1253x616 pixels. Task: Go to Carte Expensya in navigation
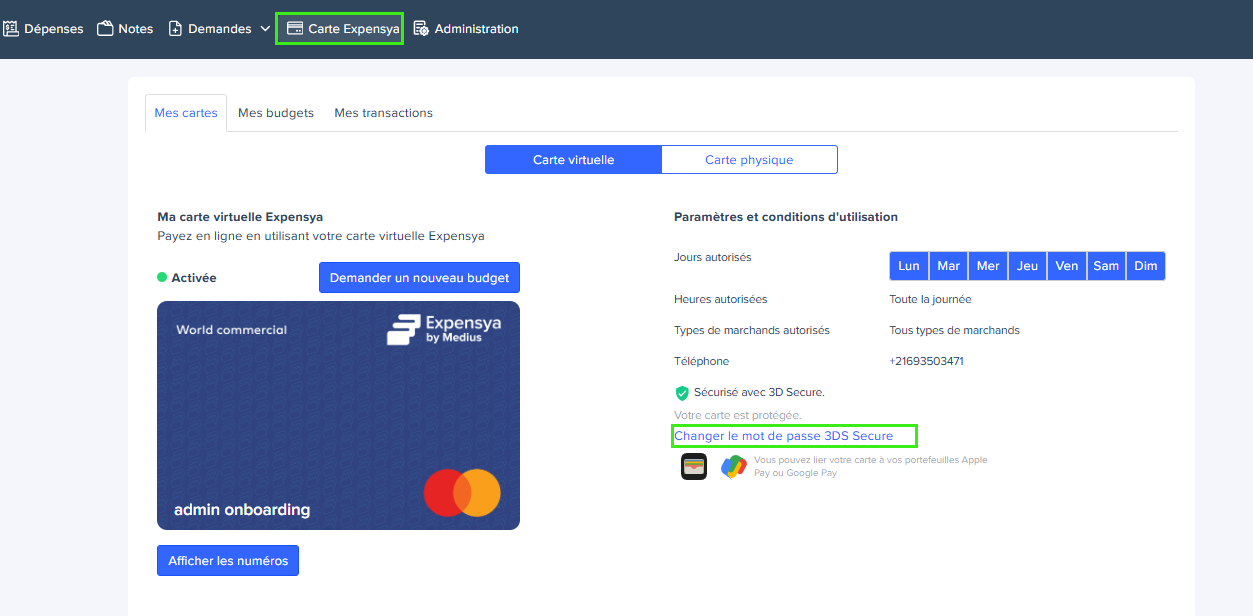(340, 29)
